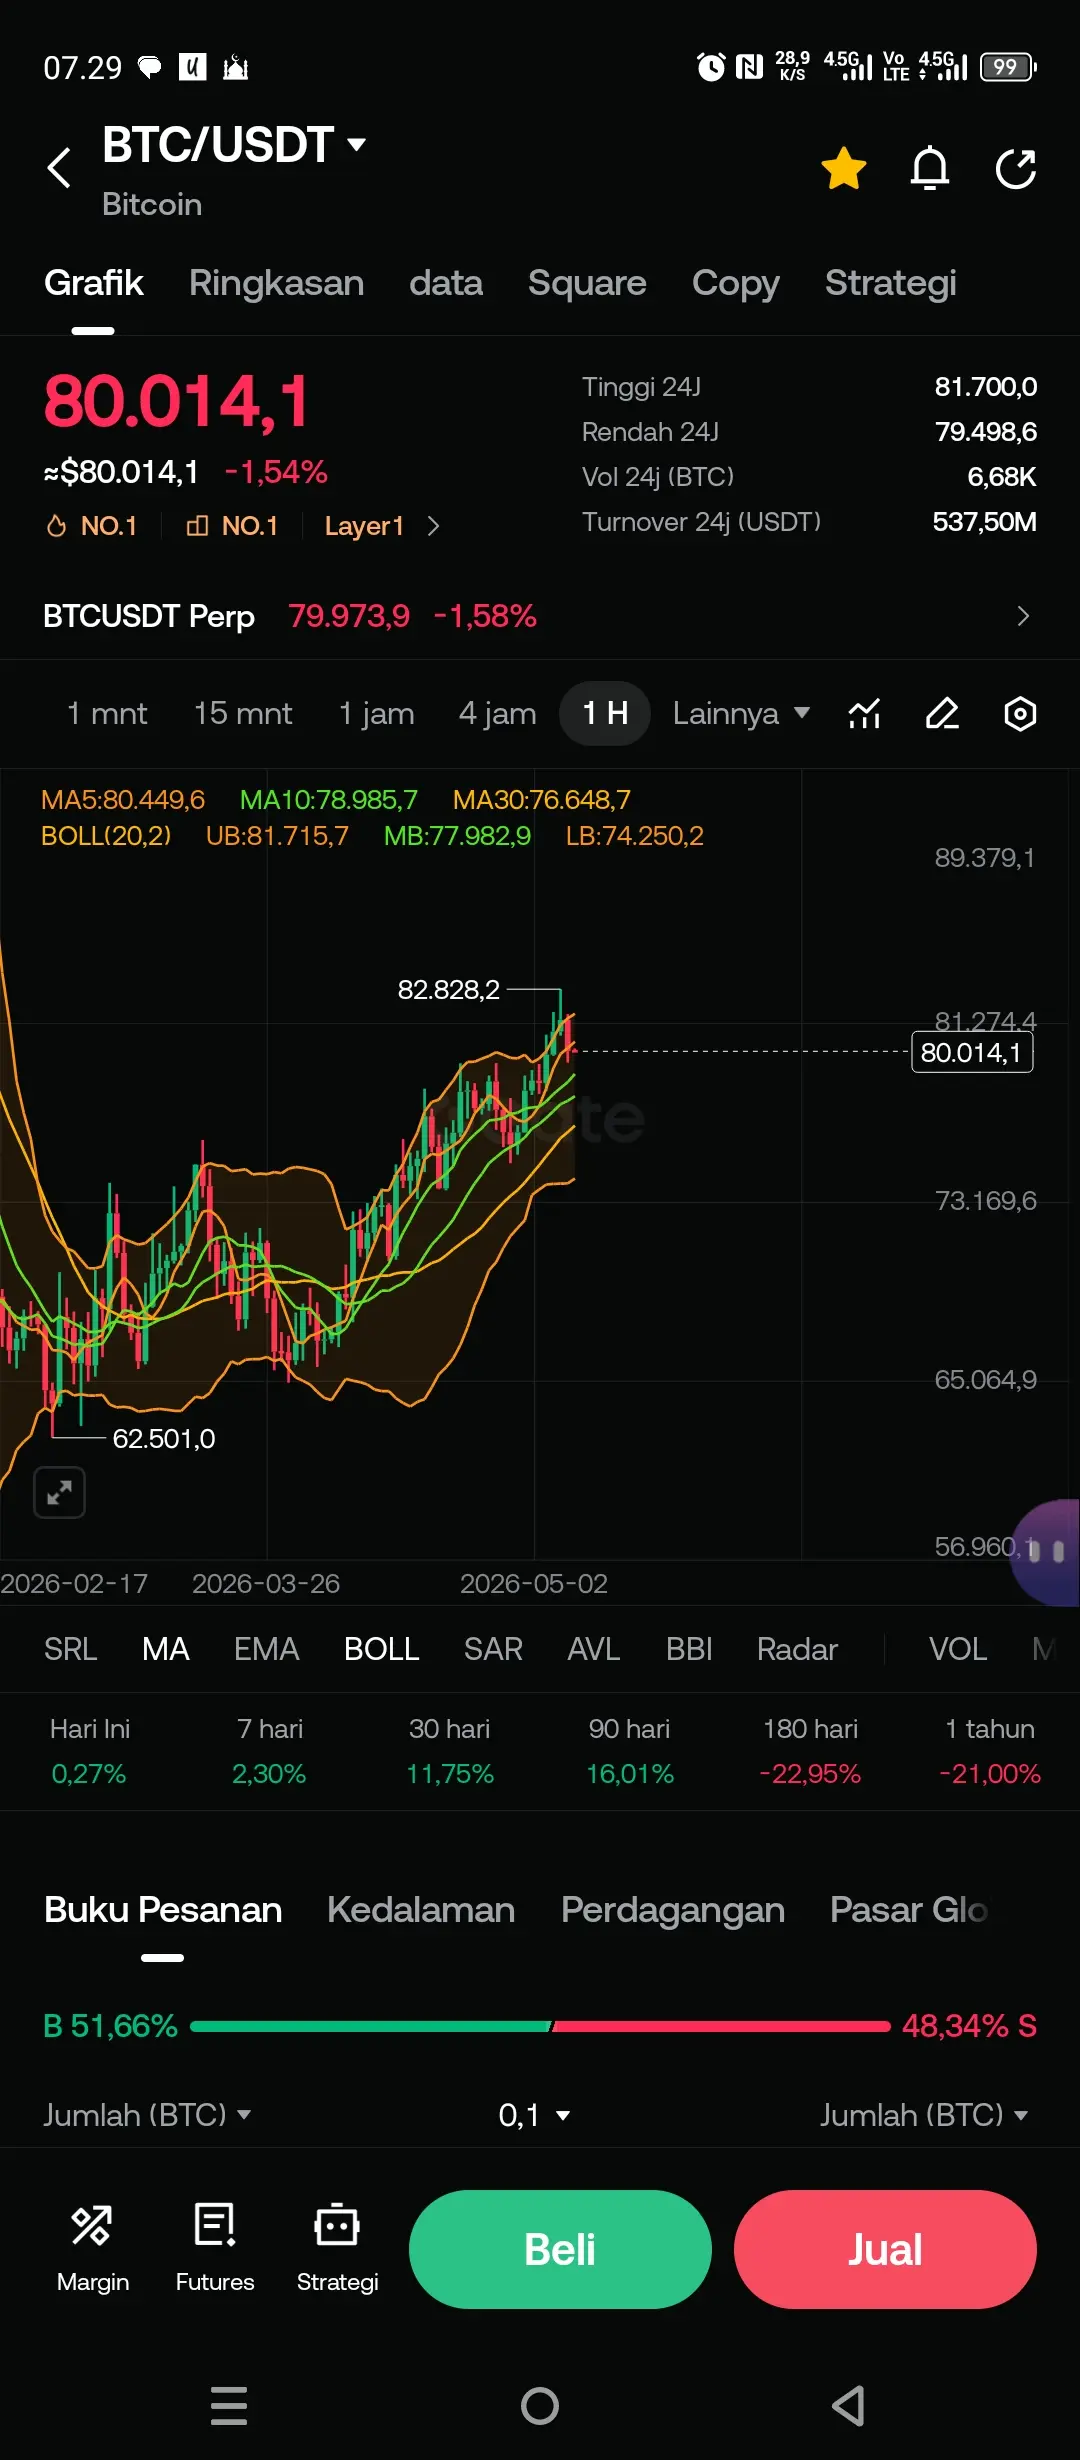Tap the 1 tahun performance value
1080x2460 pixels.
[x=990, y=1774]
